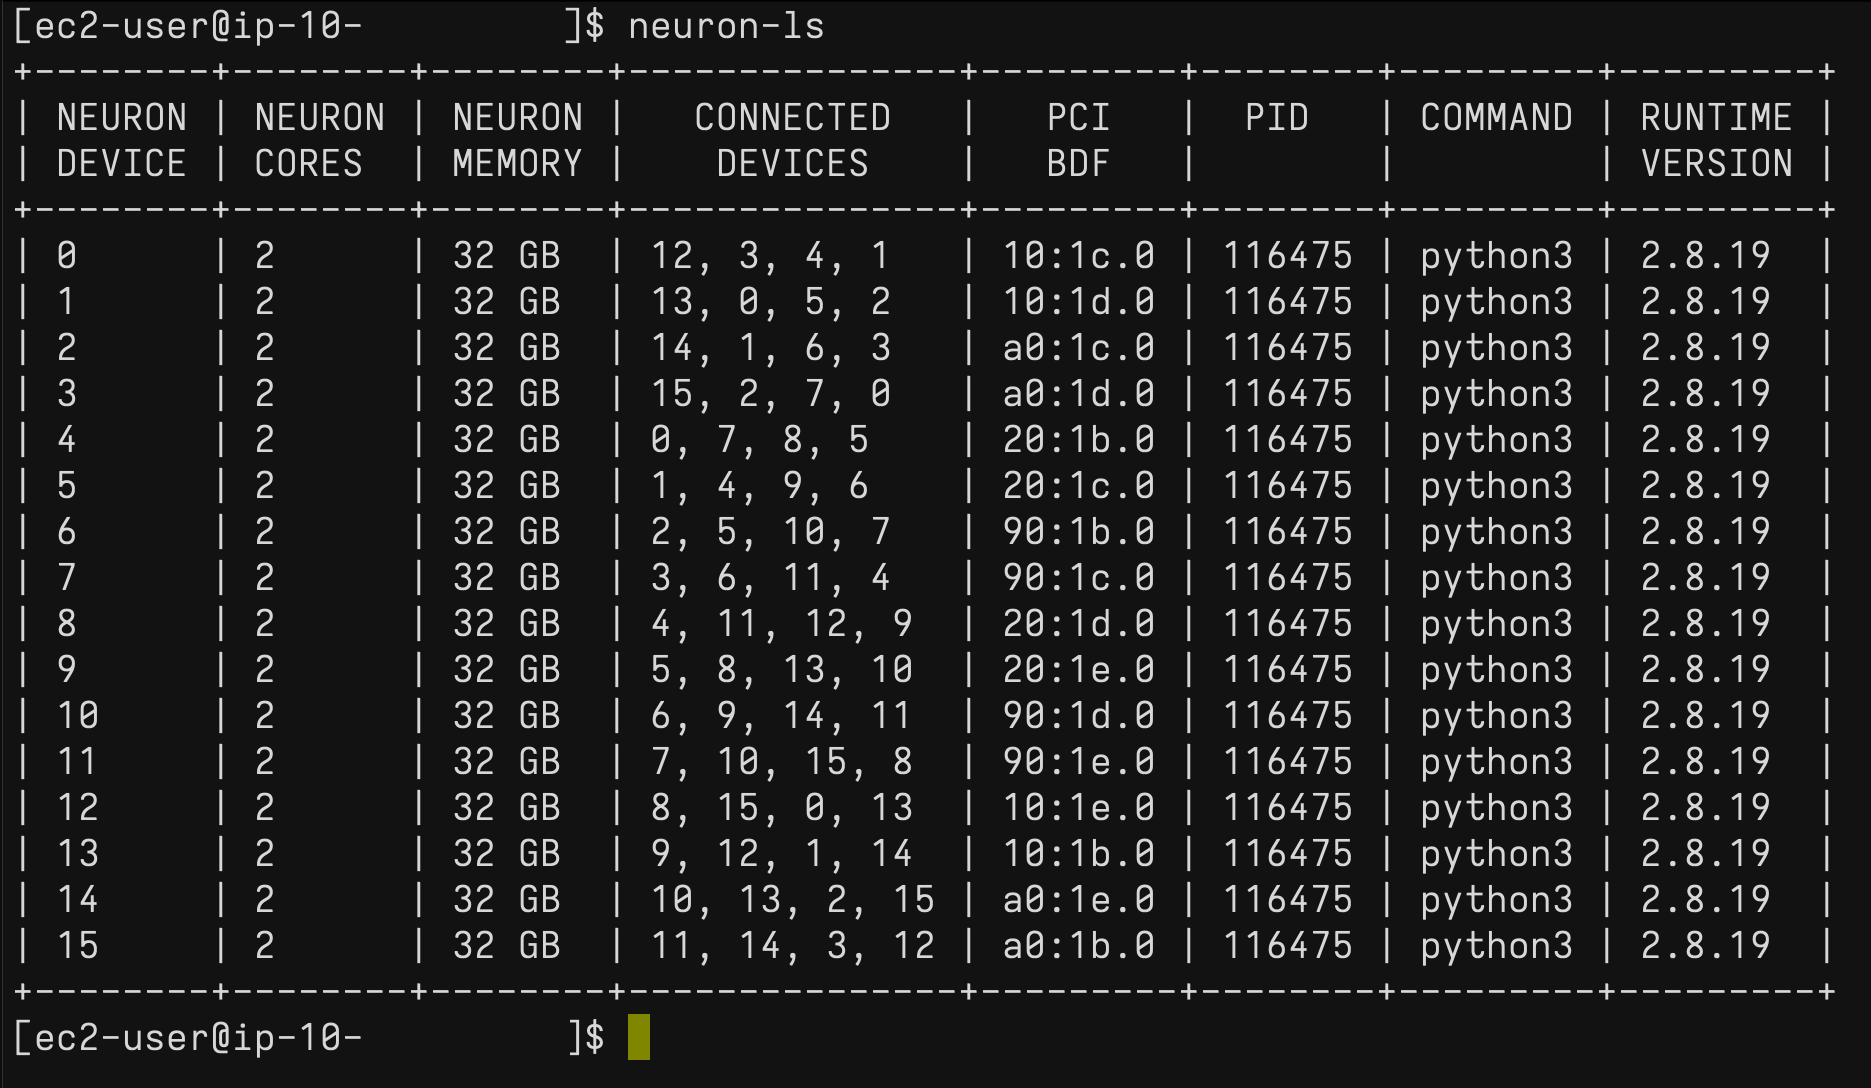Click the NEURON CORES column header

tap(316, 140)
